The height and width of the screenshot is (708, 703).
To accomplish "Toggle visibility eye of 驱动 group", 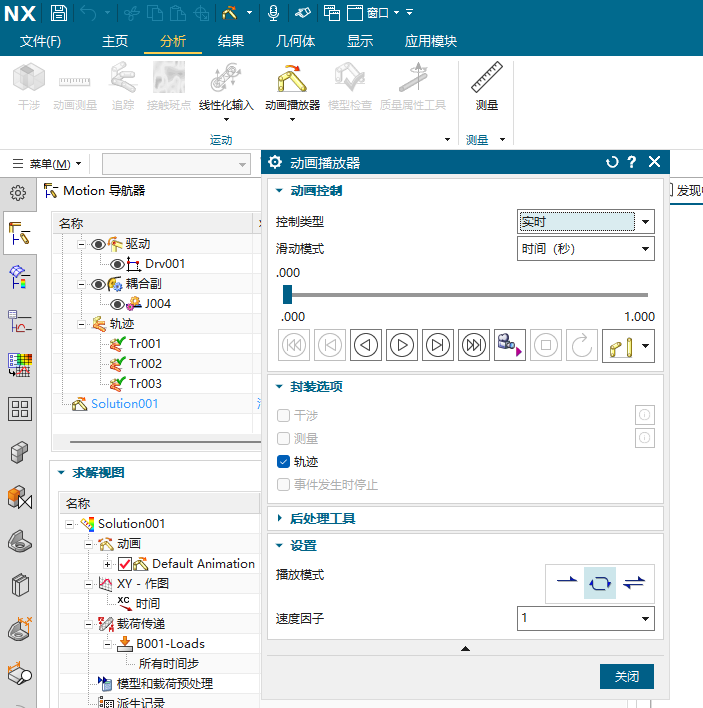I will click(98, 244).
